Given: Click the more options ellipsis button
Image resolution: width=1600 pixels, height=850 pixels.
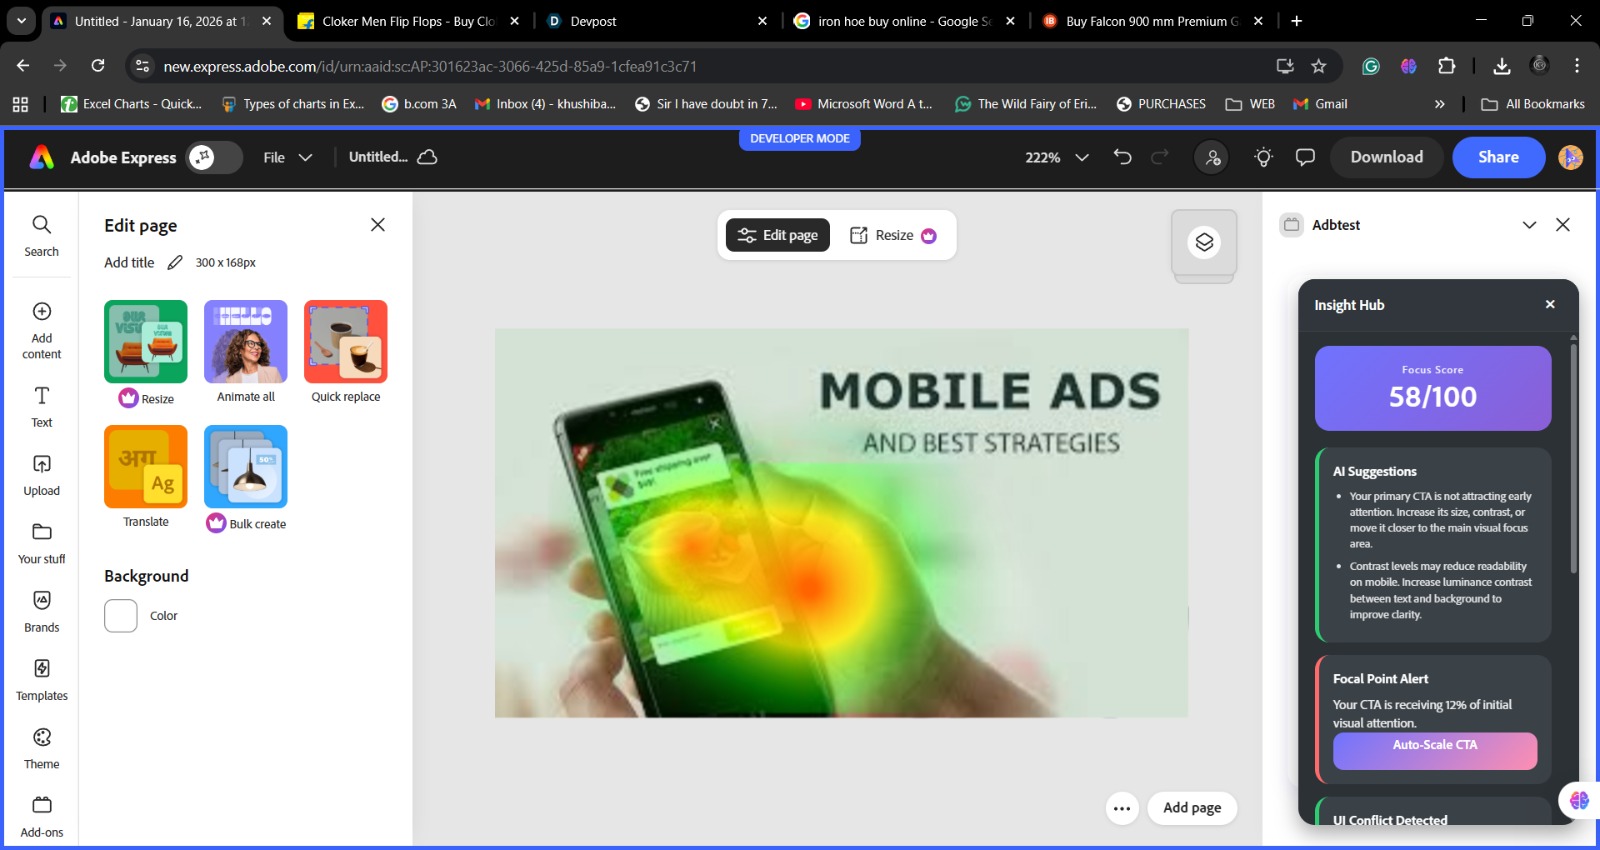Looking at the screenshot, I should click(x=1122, y=808).
